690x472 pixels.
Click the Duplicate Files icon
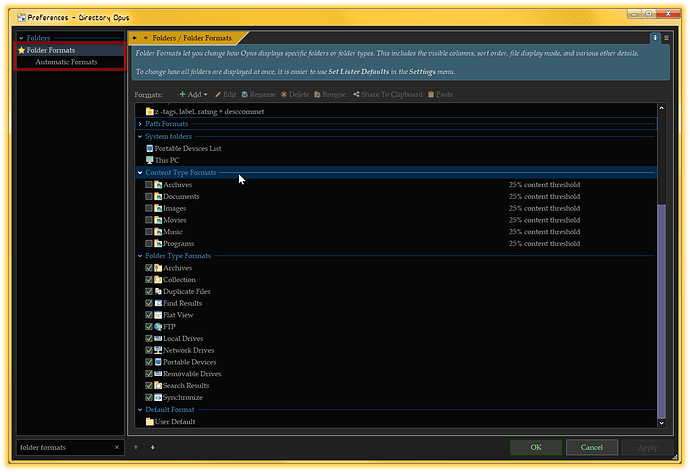pyautogui.click(x=159, y=292)
